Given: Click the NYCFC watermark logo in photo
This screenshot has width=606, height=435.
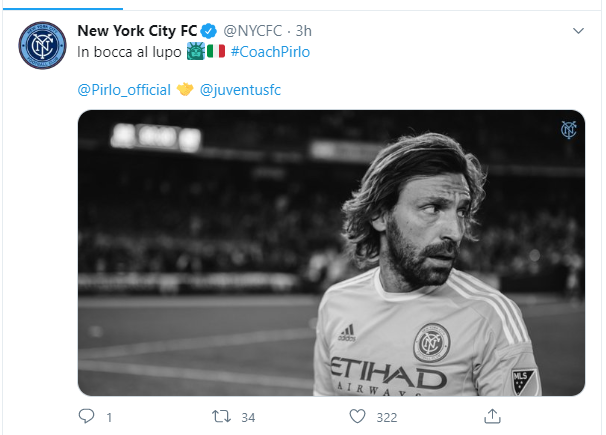Looking at the screenshot, I should point(569,129).
